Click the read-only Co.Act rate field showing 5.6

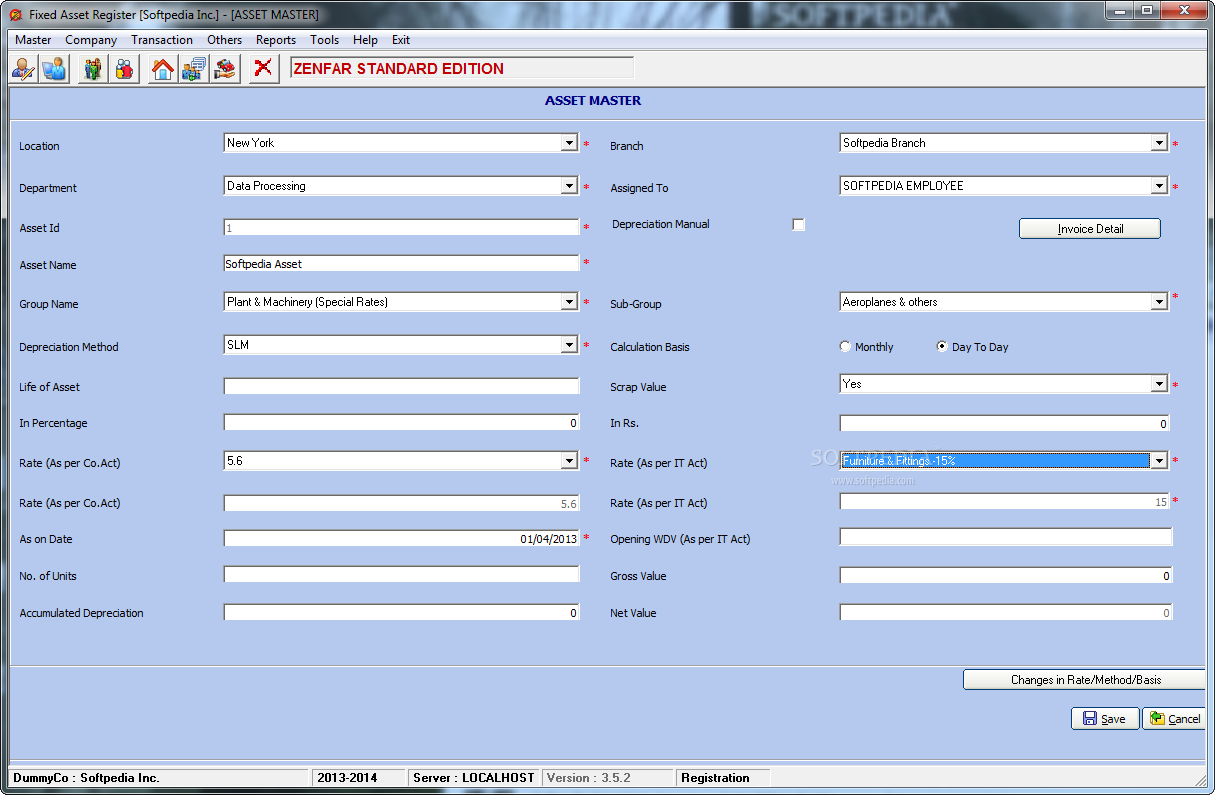click(x=401, y=503)
